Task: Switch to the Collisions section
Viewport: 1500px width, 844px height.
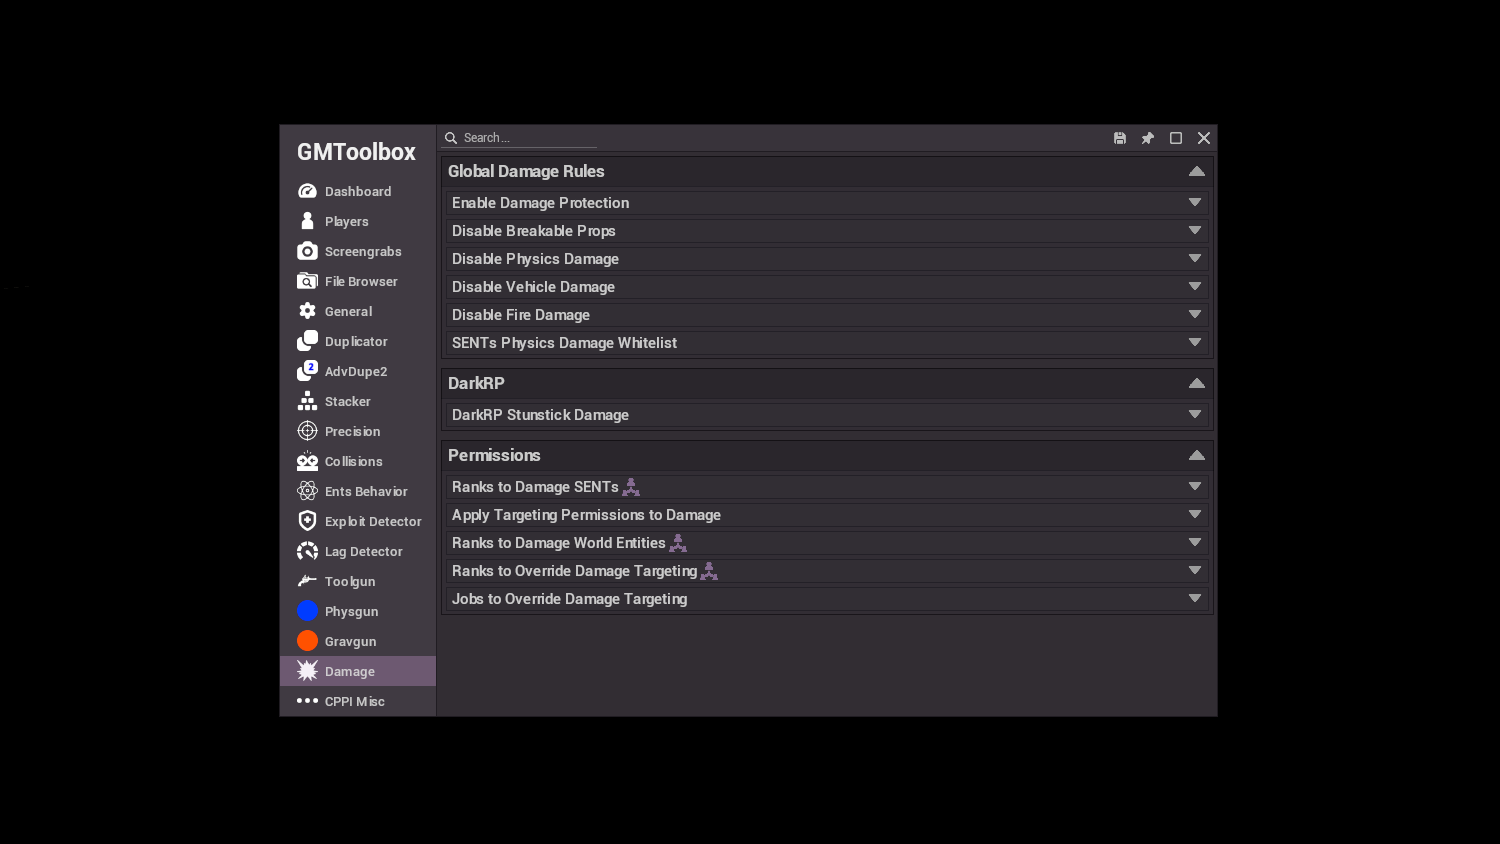Action: tap(358, 461)
